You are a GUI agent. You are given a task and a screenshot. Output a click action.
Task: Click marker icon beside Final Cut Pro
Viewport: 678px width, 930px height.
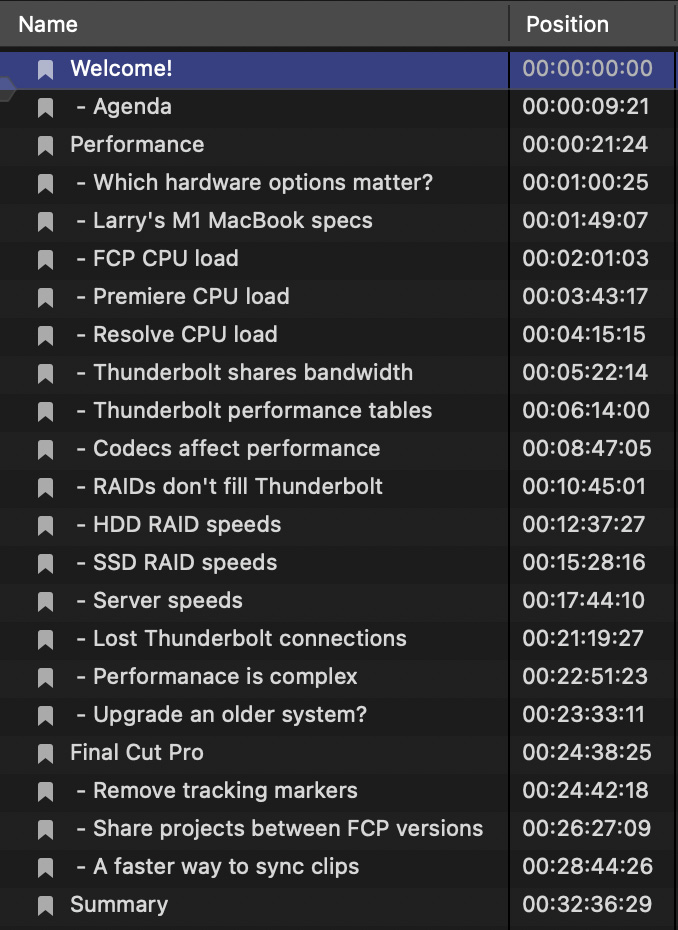coord(46,753)
